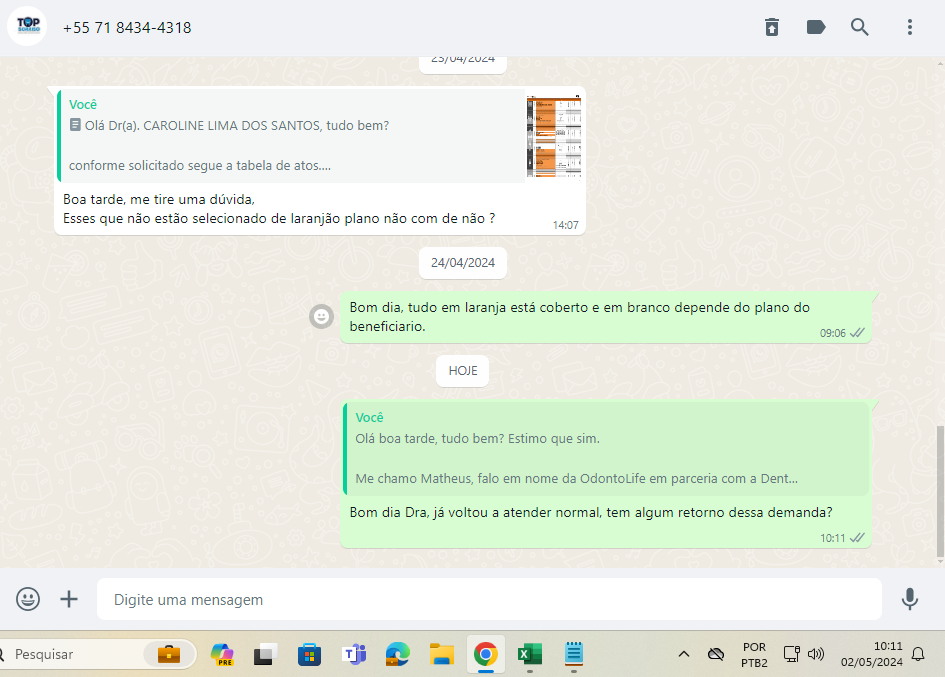The image size is (945, 677).
Task: Launch Copilot PRE from the taskbar
Action: 222,655
